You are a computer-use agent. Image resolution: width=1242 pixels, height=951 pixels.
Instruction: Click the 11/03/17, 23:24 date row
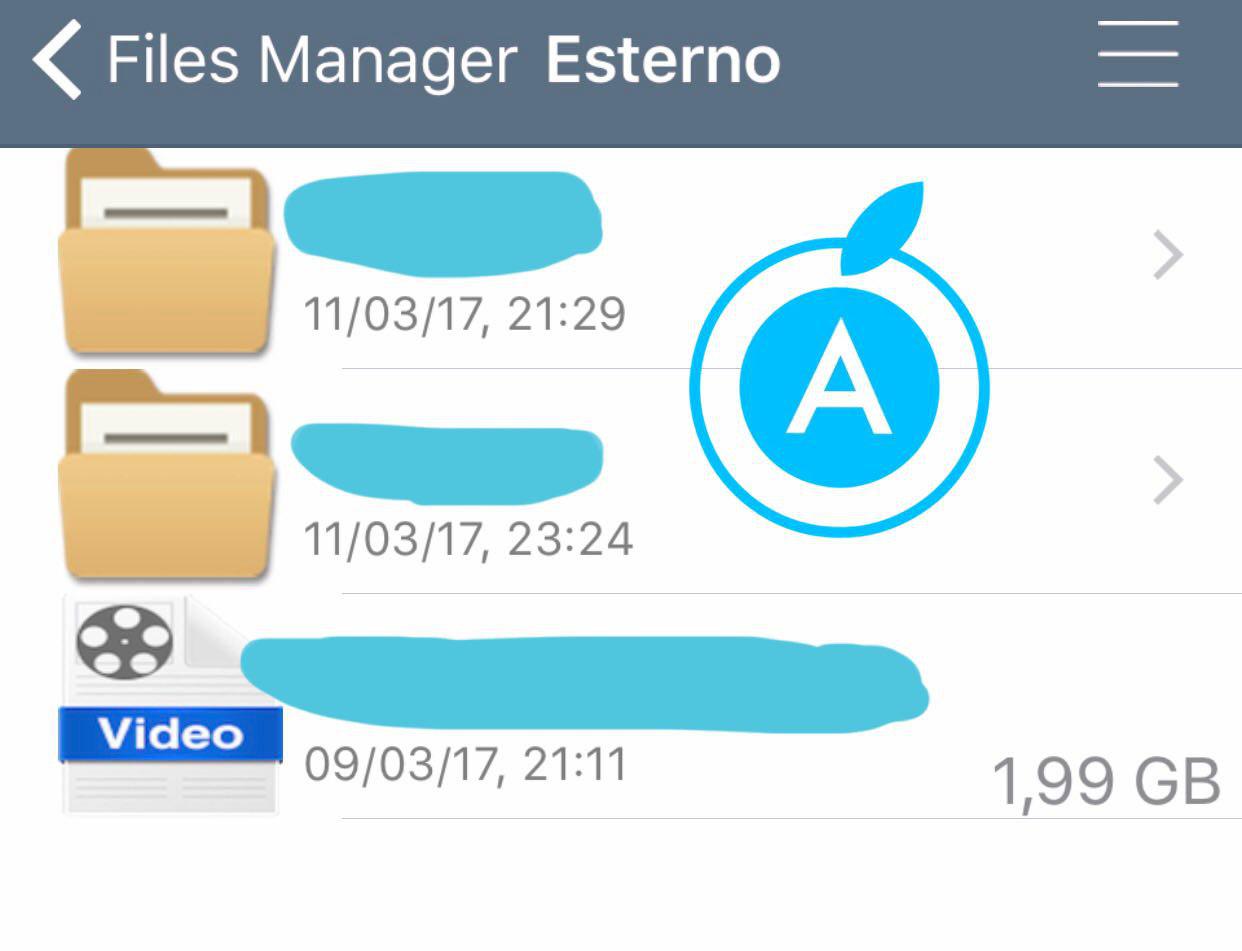tap(468, 540)
